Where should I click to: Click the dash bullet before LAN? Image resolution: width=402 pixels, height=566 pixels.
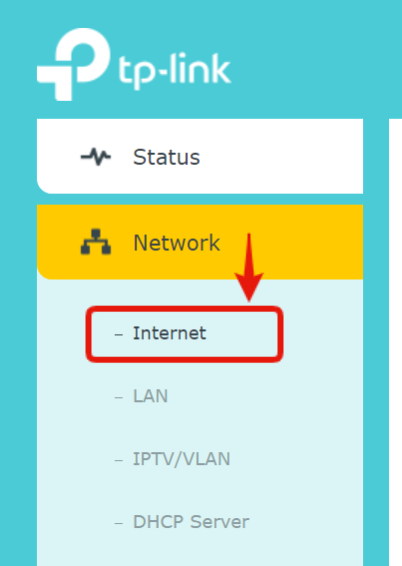pos(119,398)
